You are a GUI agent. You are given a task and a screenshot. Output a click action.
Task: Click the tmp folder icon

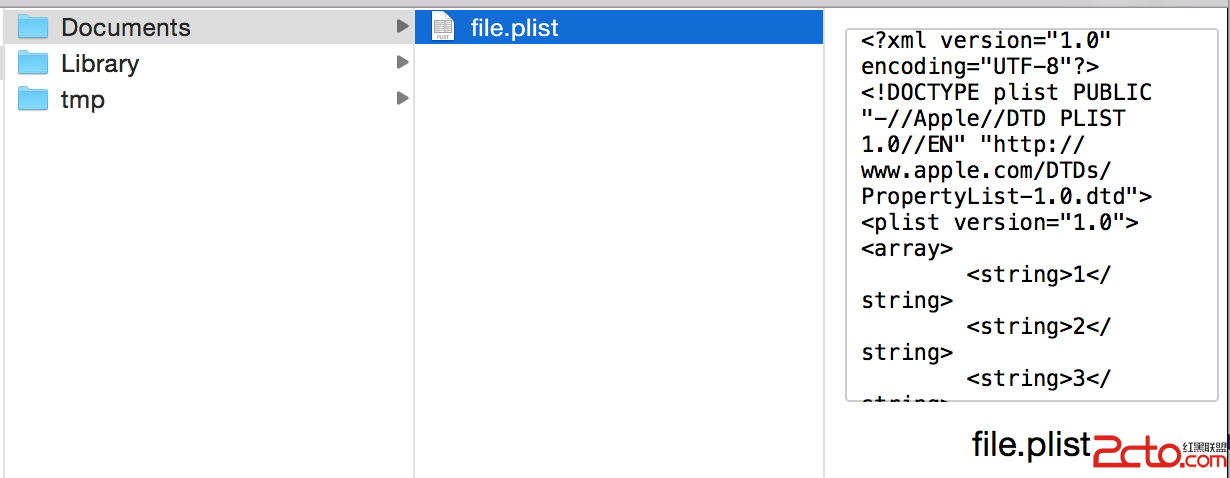33,99
